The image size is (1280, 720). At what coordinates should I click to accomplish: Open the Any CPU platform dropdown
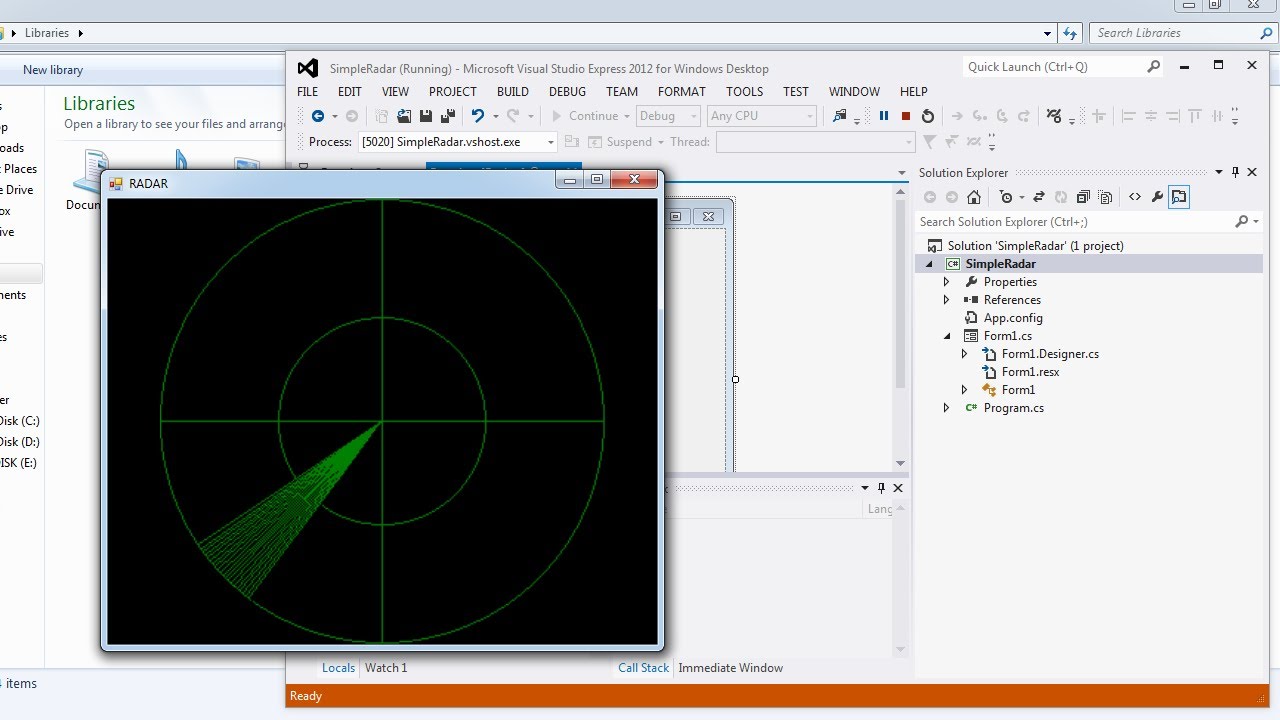[x=810, y=116]
